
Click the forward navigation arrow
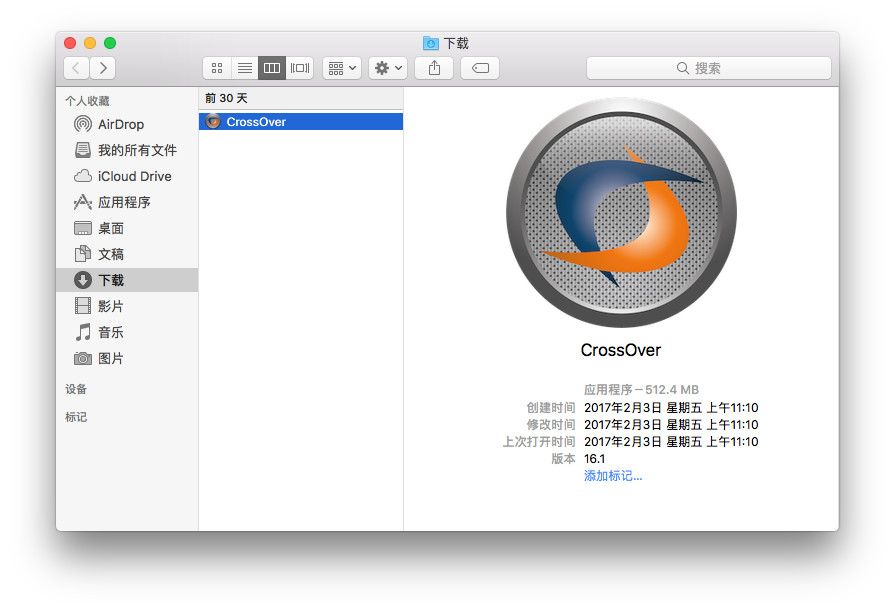tap(102, 68)
